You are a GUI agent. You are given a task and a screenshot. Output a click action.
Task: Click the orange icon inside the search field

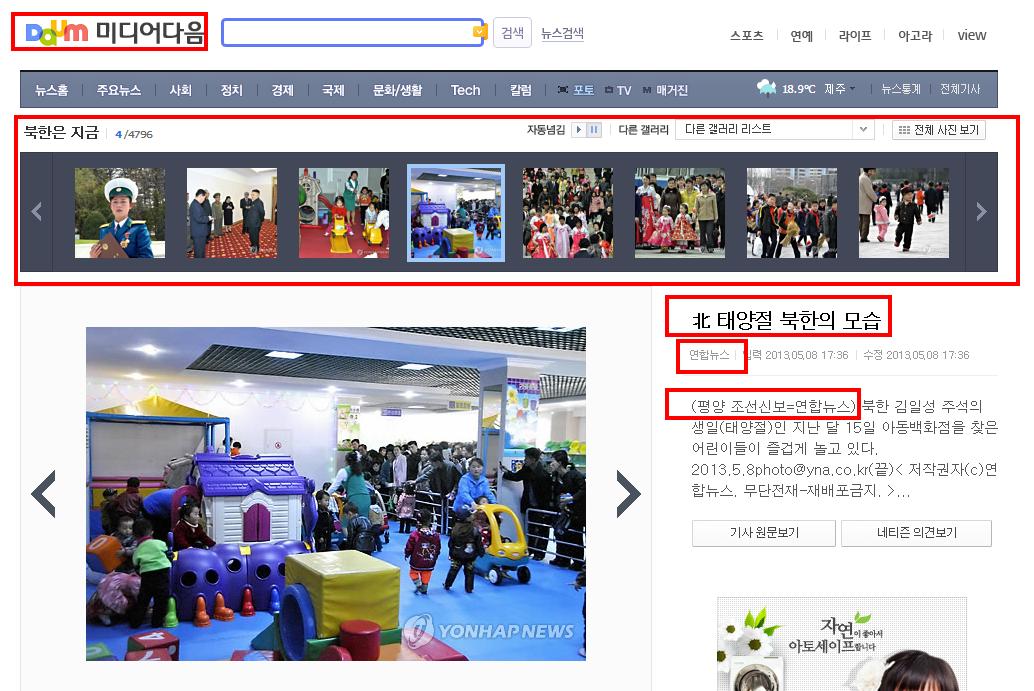click(479, 32)
